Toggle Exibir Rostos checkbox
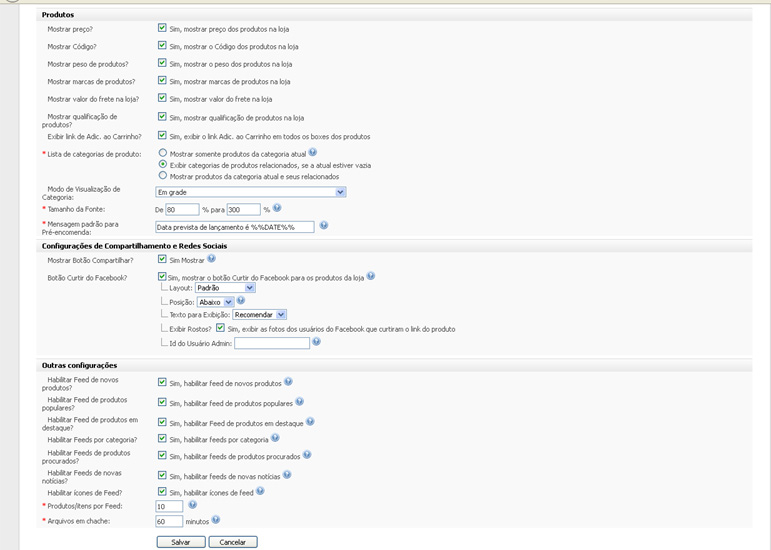 [x=220, y=328]
